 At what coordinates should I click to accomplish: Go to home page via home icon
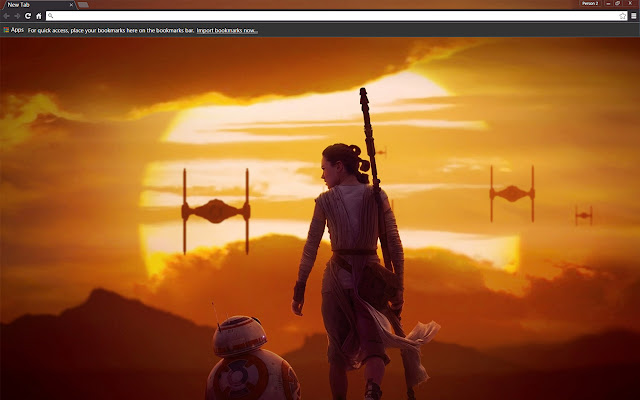pyautogui.click(x=39, y=16)
